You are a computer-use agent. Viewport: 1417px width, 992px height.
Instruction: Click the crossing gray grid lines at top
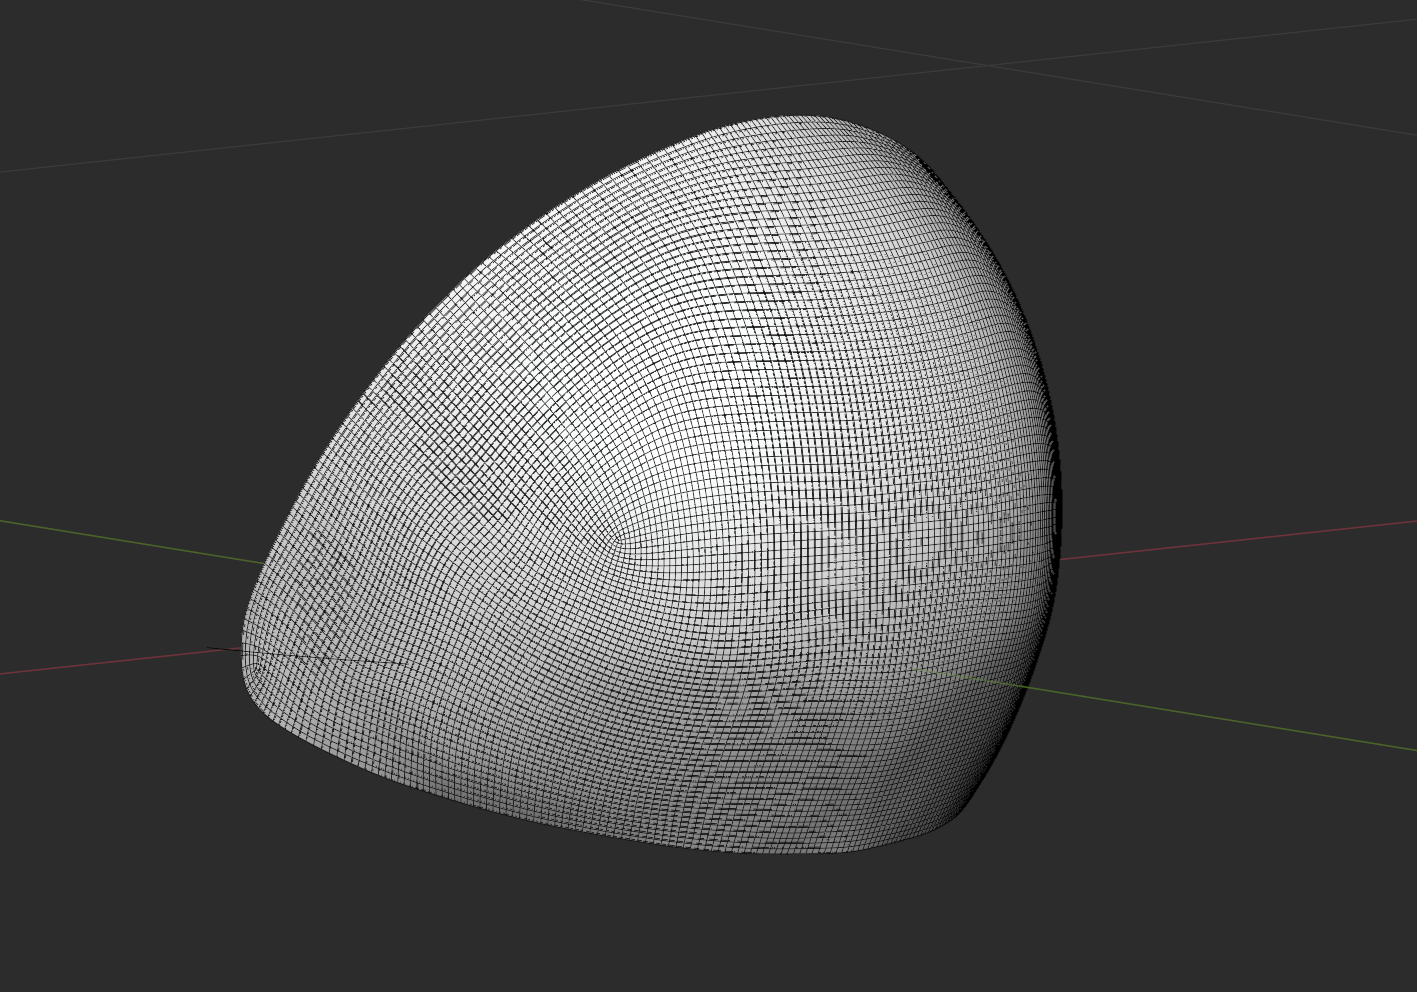(990, 66)
